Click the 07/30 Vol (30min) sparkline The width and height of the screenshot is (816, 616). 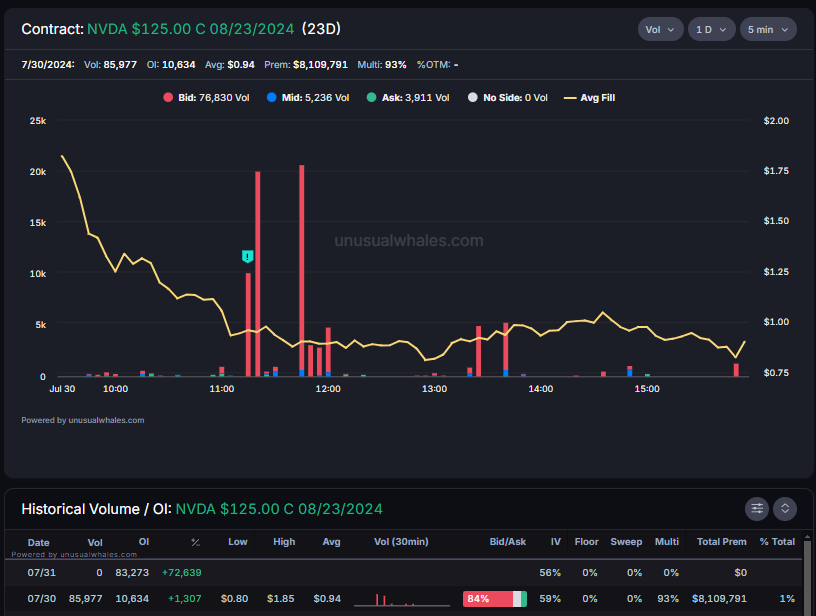[x=402, y=599]
